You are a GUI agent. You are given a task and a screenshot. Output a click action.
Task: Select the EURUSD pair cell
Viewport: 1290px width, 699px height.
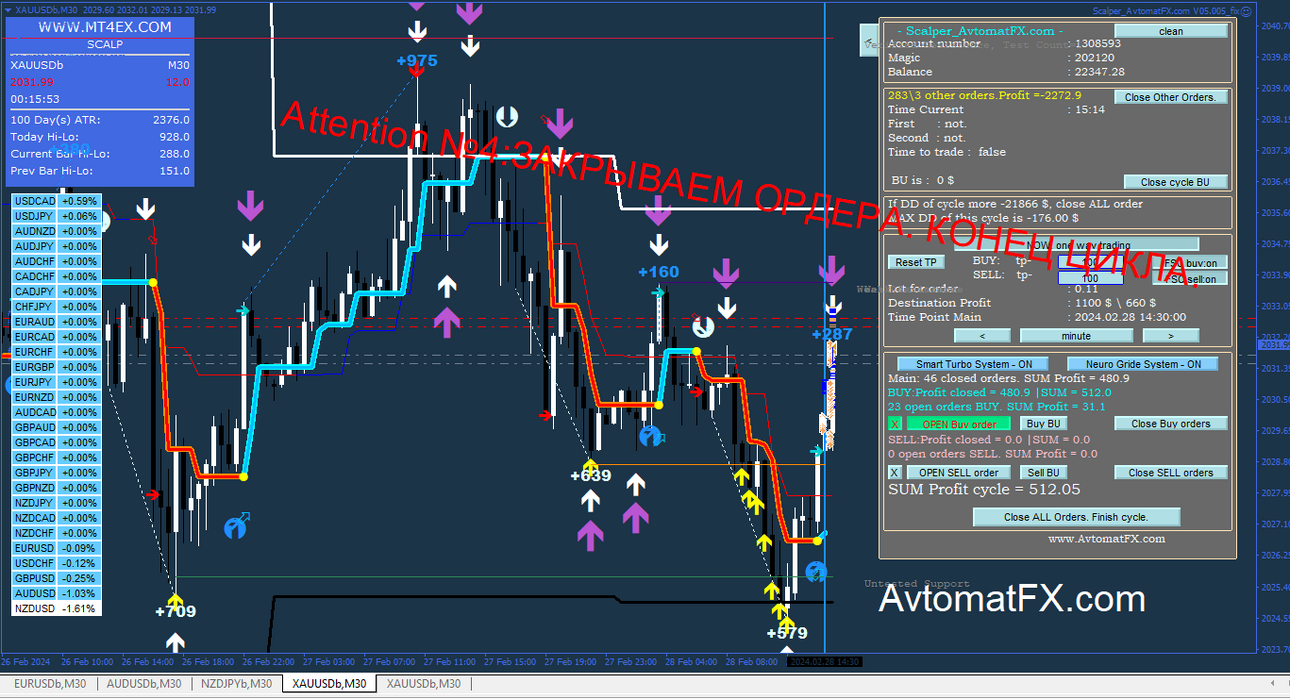[34, 548]
